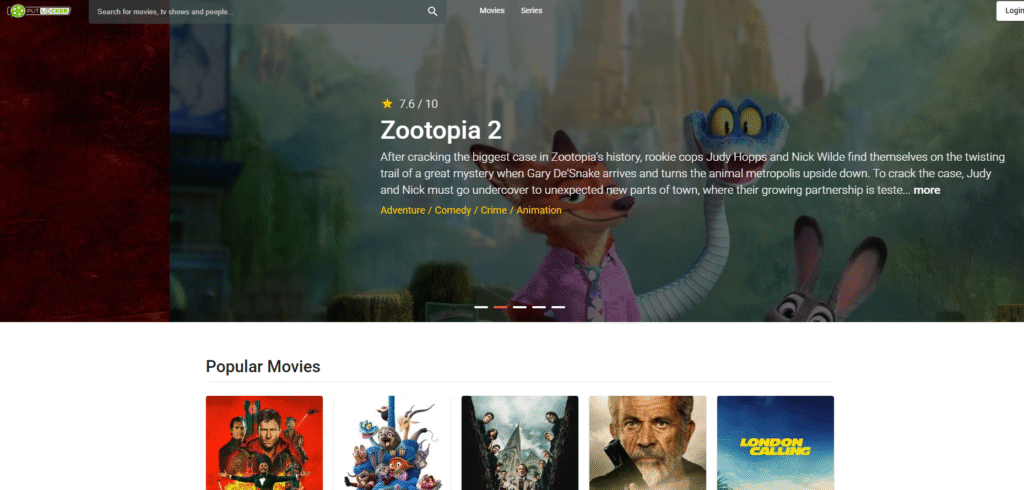Click the yellow rating star icon

click(x=387, y=103)
